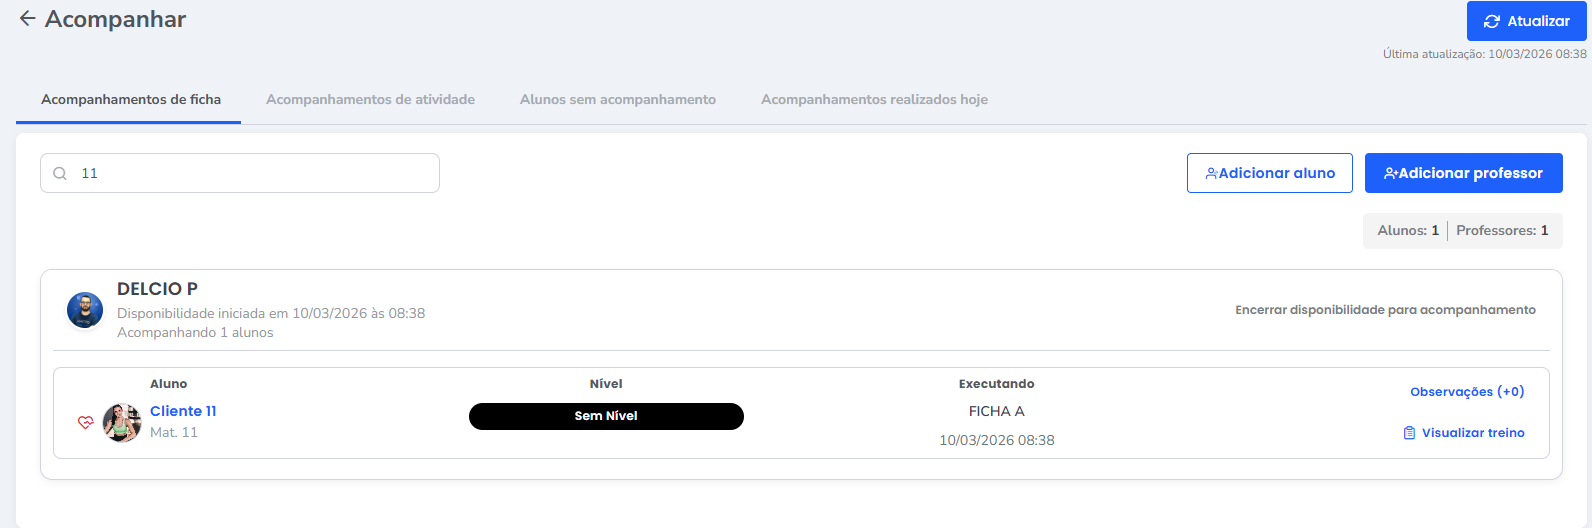Click the Atualizar refresh button
This screenshot has width=1592, height=528.
point(1526,21)
